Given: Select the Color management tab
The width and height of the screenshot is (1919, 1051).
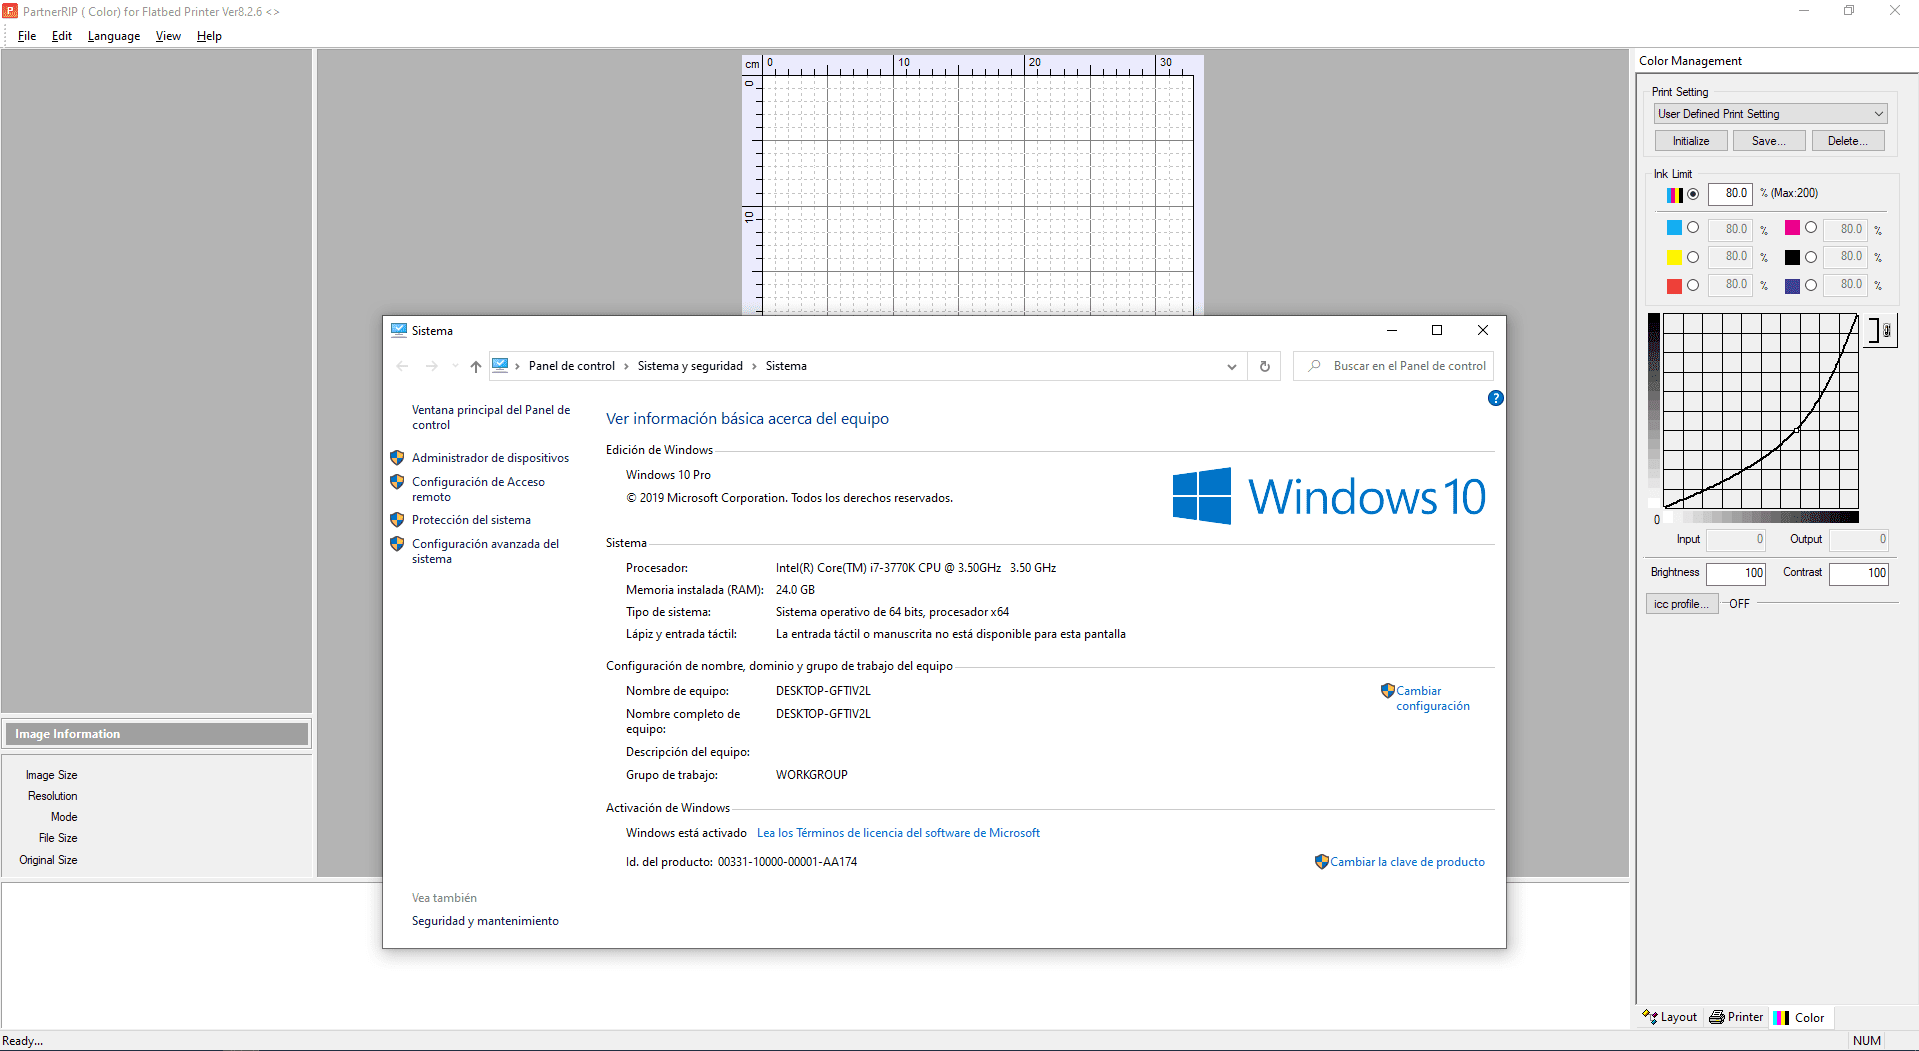Looking at the screenshot, I should coord(1800,1017).
